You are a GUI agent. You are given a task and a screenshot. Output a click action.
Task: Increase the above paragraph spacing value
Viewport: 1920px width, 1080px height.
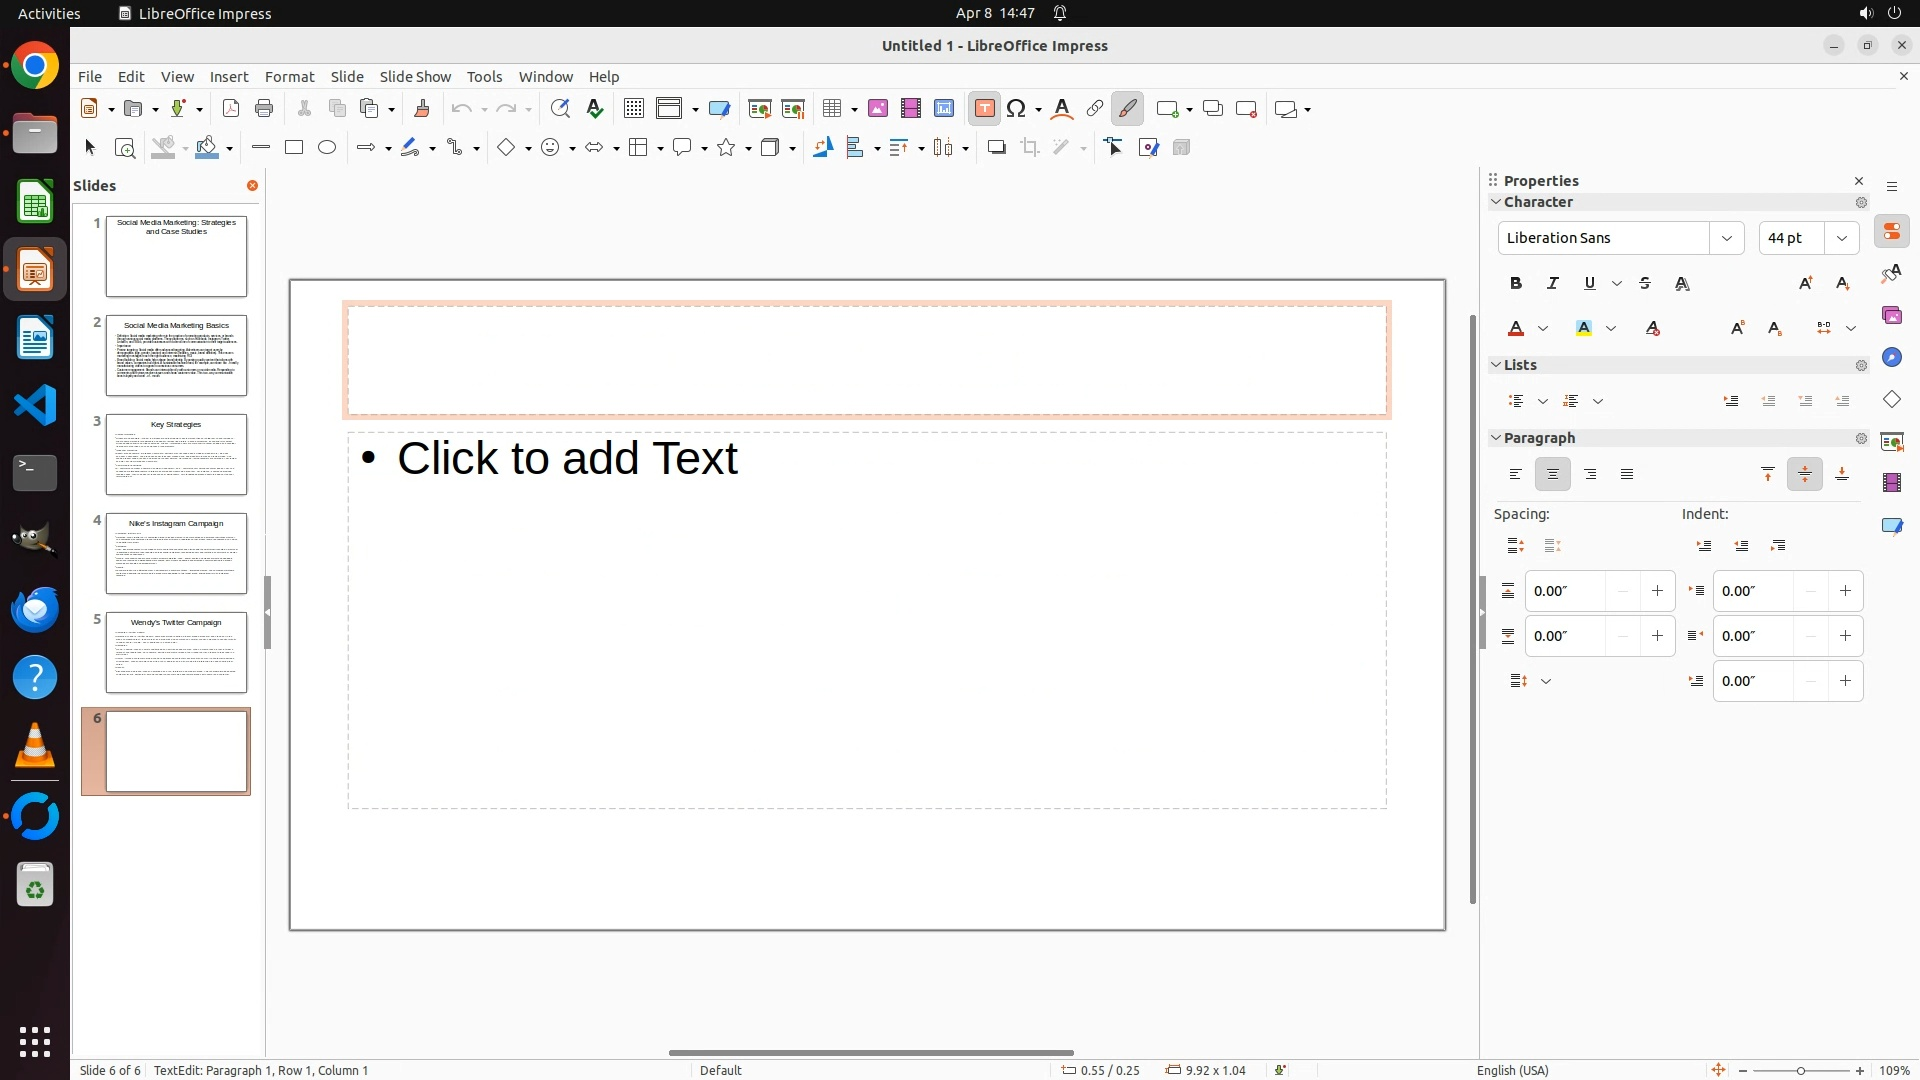click(1657, 591)
